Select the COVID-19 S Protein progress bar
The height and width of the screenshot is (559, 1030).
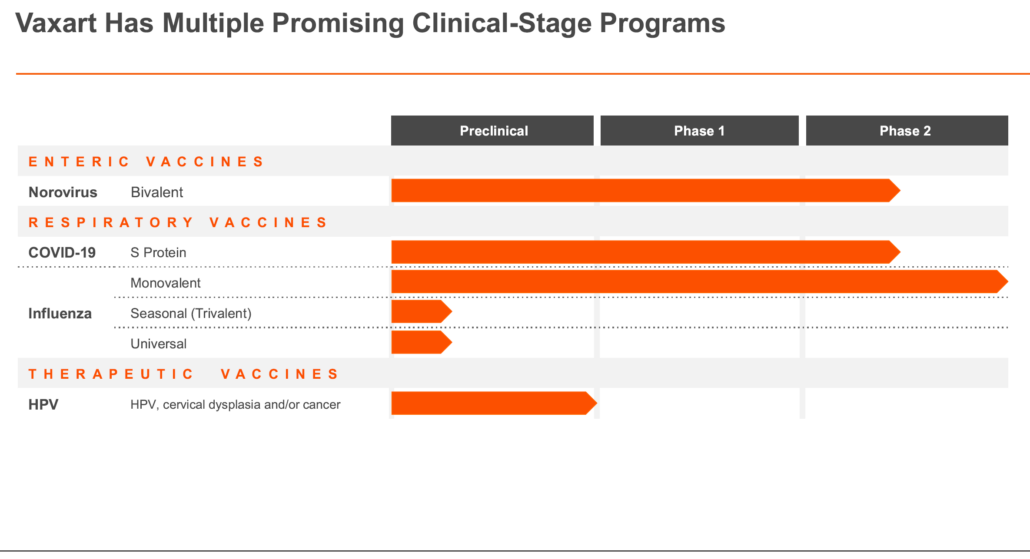coord(646,252)
